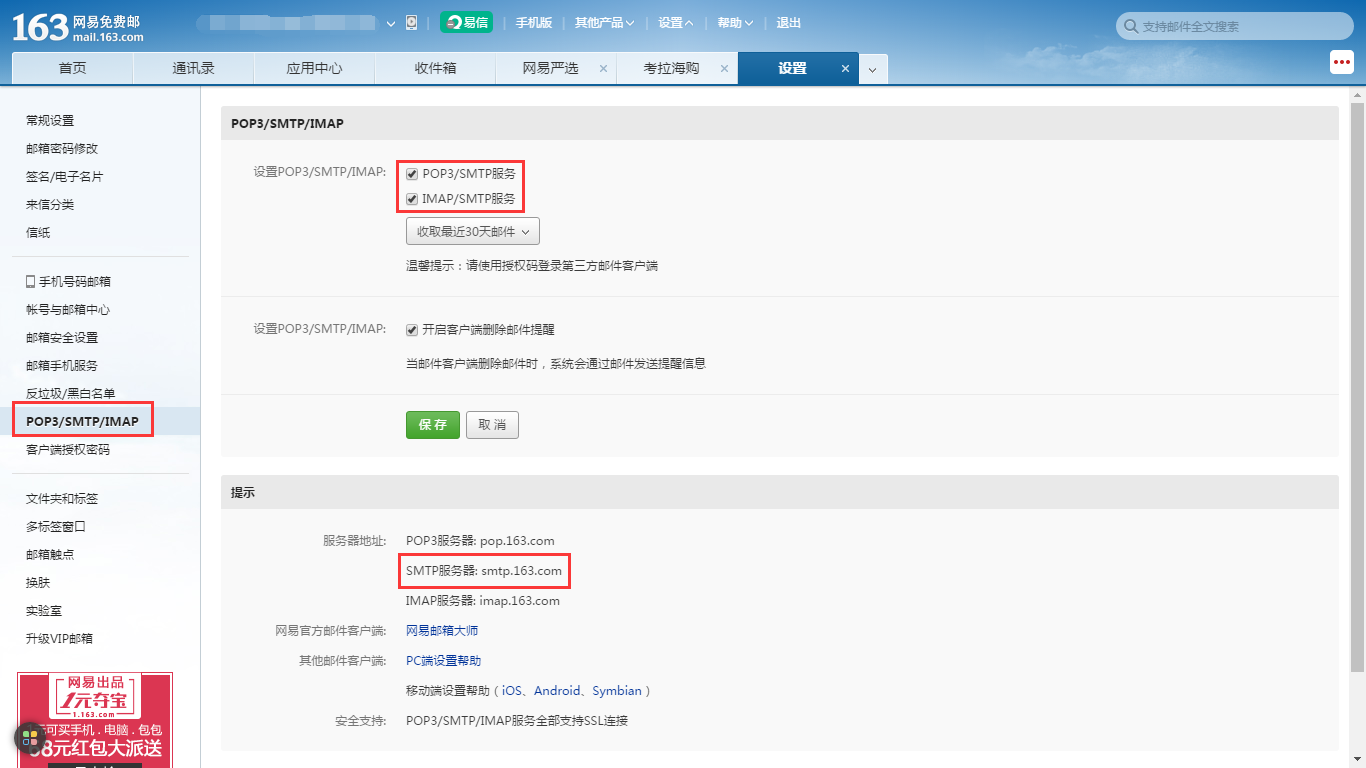The height and width of the screenshot is (768, 1366).
Task: Switch to the 首页 tab
Action: tap(72, 69)
